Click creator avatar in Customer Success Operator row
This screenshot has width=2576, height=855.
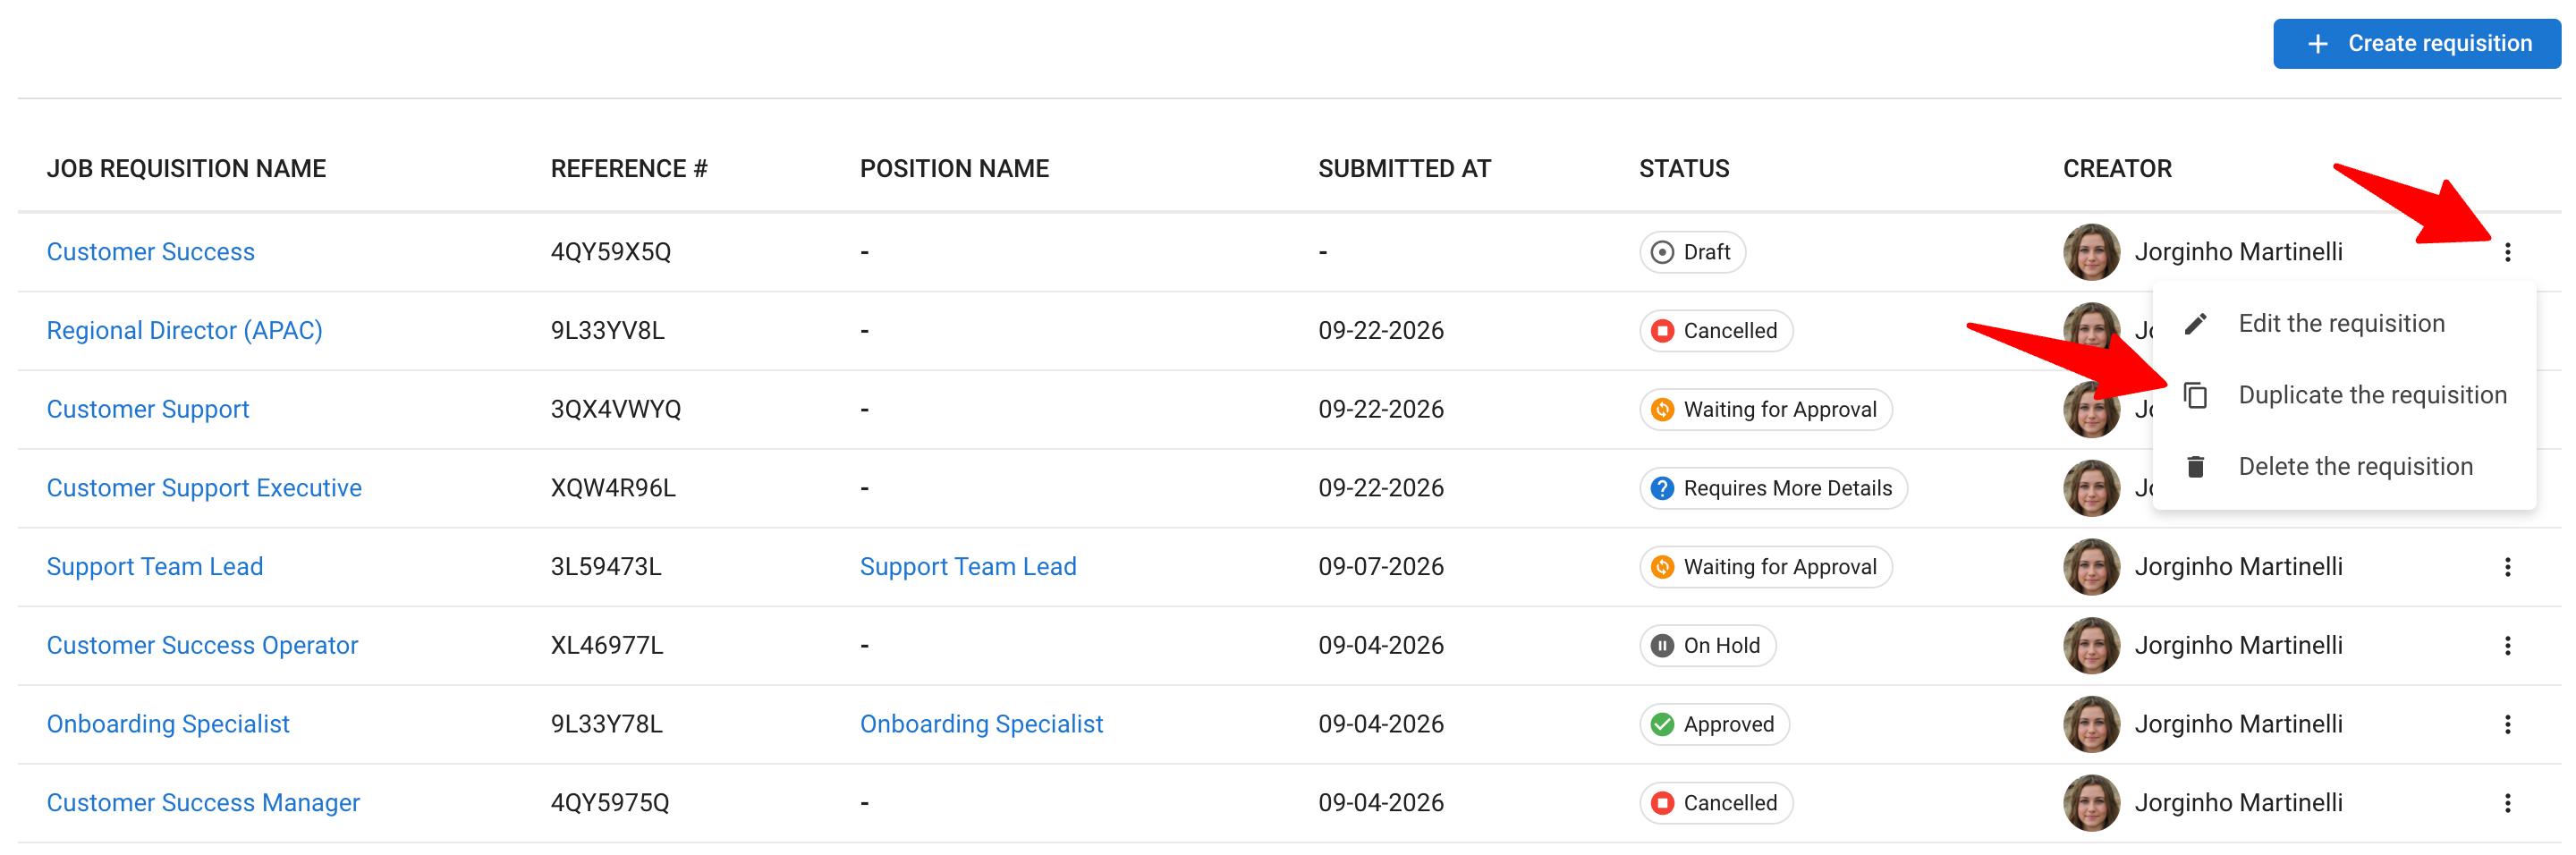(x=2091, y=646)
